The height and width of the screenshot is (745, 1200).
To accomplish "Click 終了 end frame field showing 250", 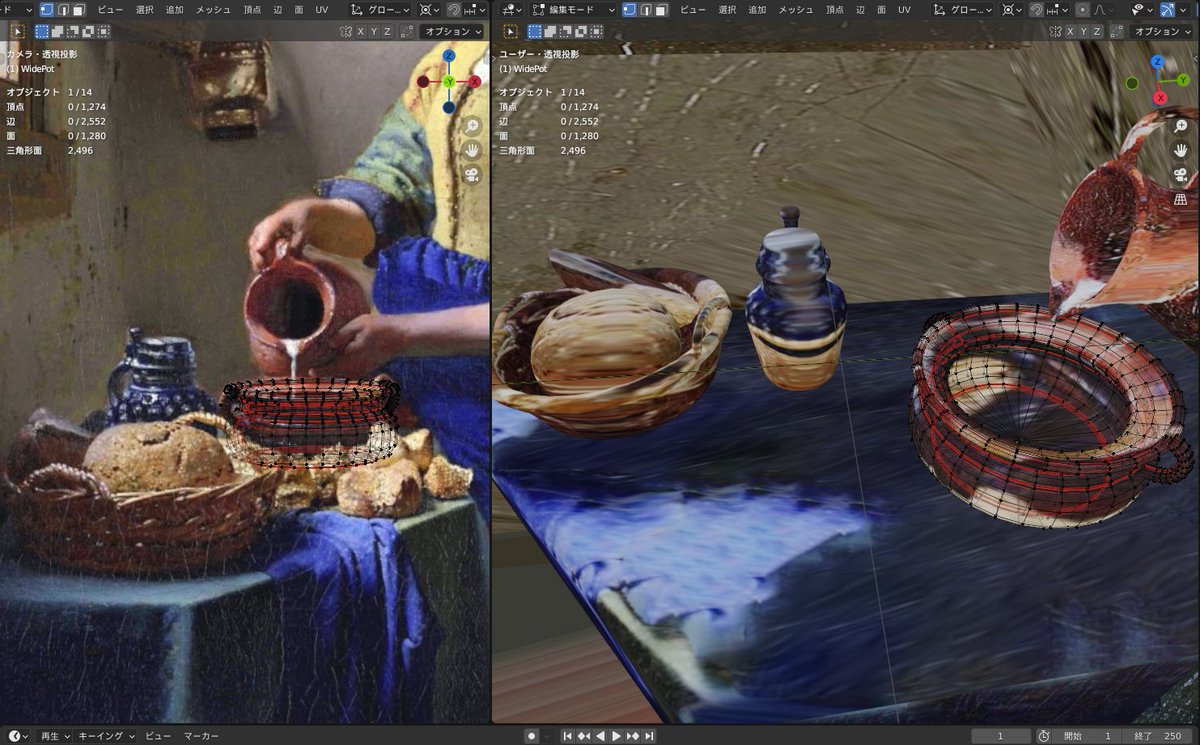I will click(1156, 736).
